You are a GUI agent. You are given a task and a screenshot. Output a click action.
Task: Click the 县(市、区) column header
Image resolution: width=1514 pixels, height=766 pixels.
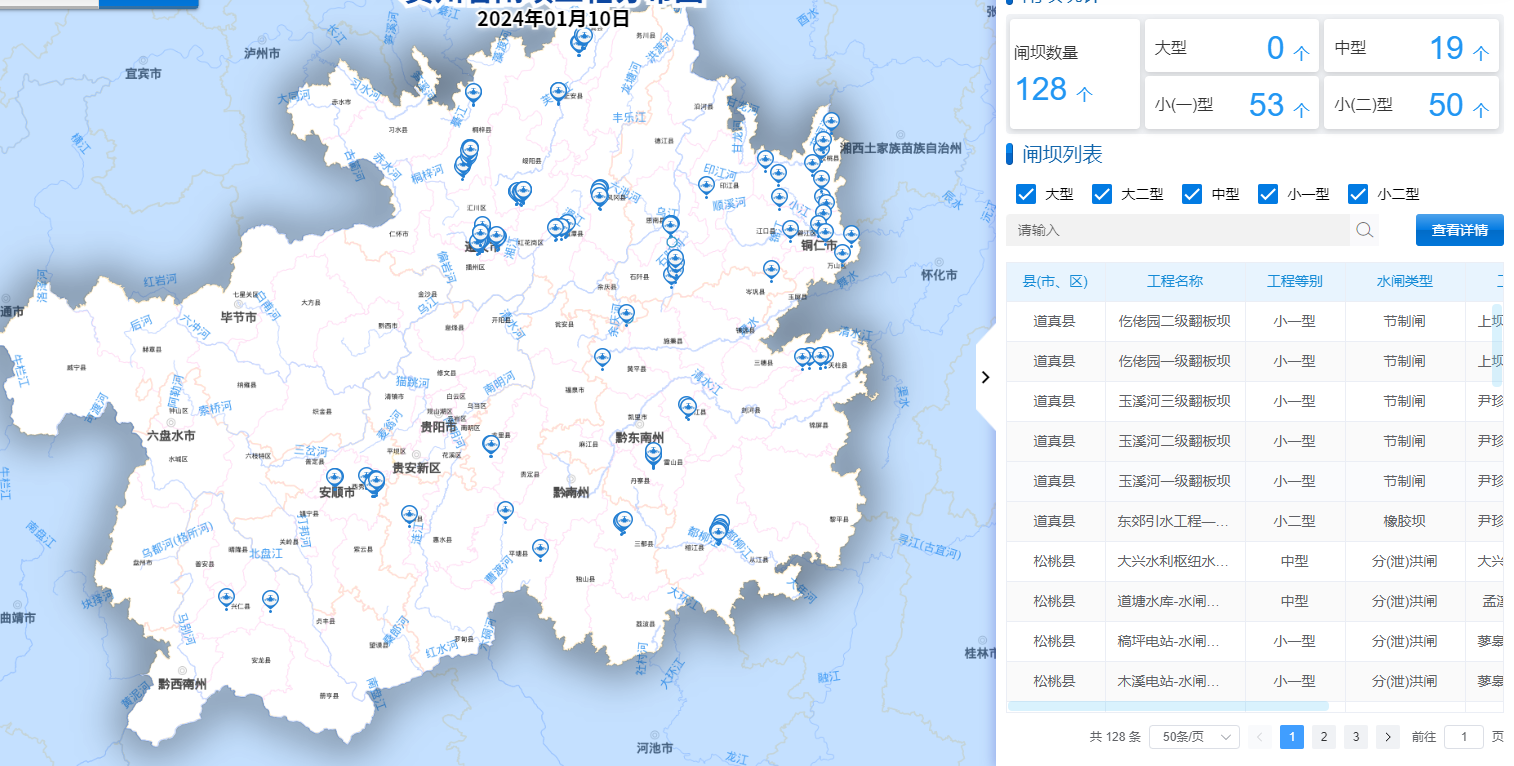click(x=1055, y=281)
